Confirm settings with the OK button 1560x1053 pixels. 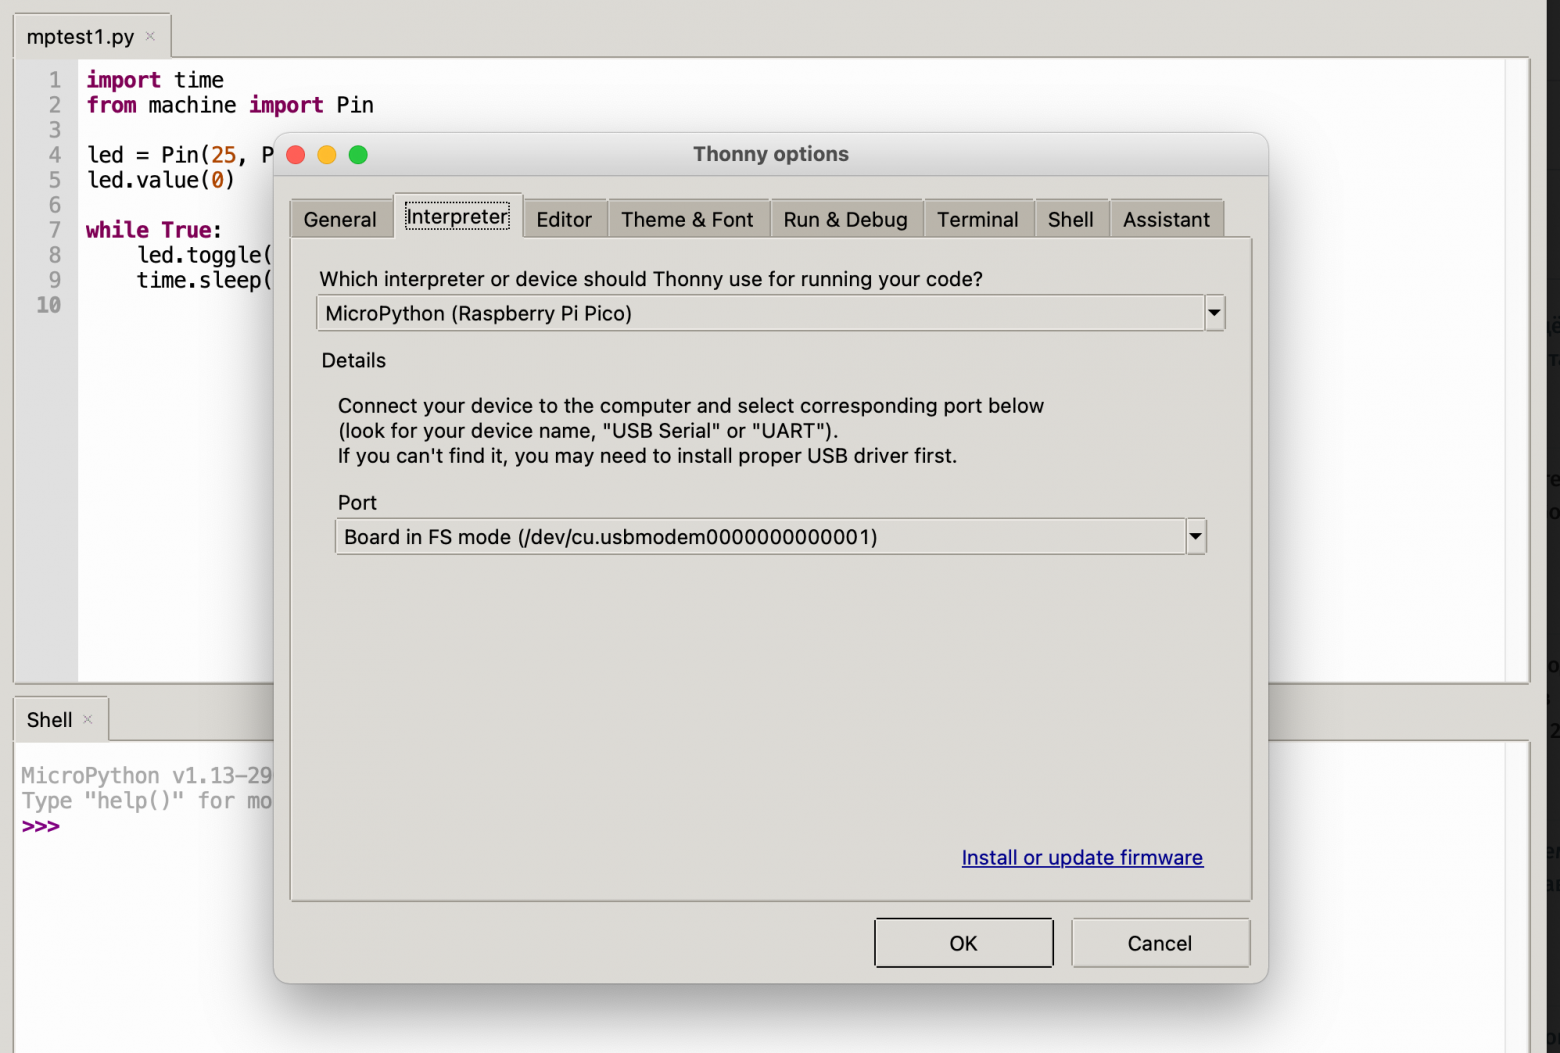point(963,943)
